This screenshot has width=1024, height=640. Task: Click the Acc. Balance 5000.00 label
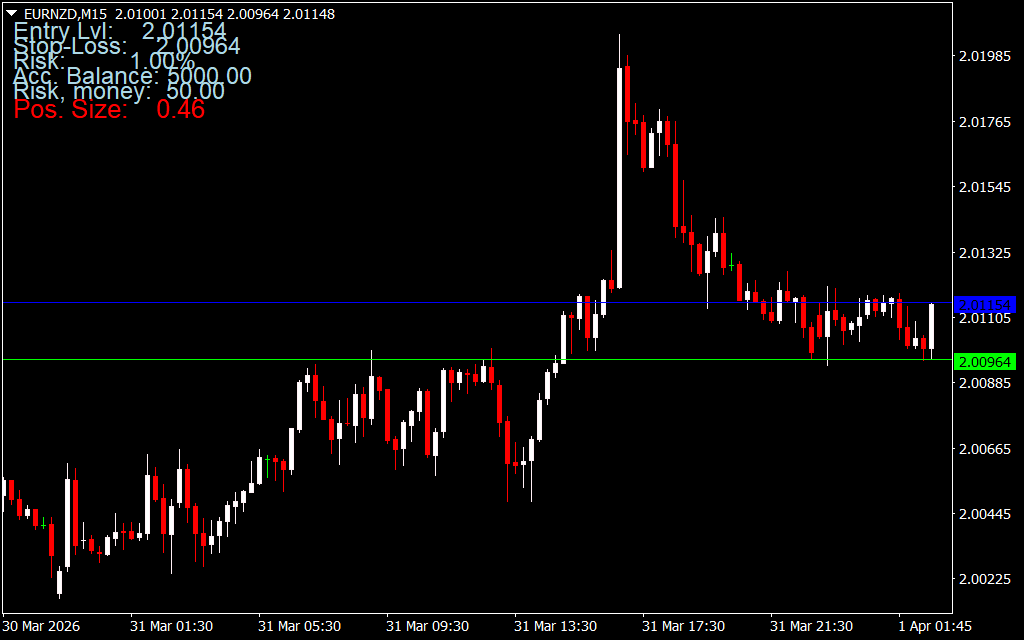[x=132, y=76]
